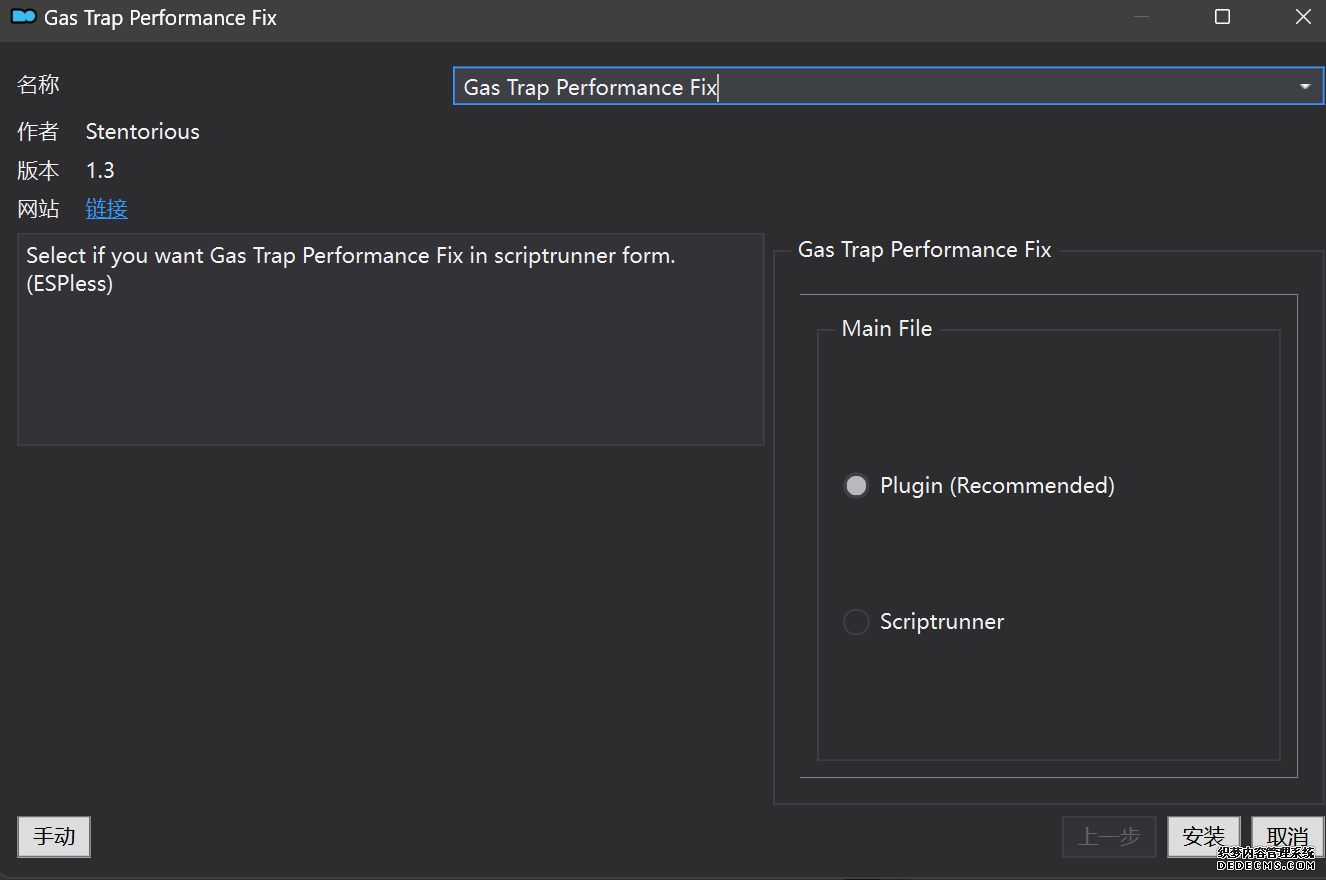Click the Mod Organizer icon in title bar
The image size is (1326, 880).
(23, 18)
